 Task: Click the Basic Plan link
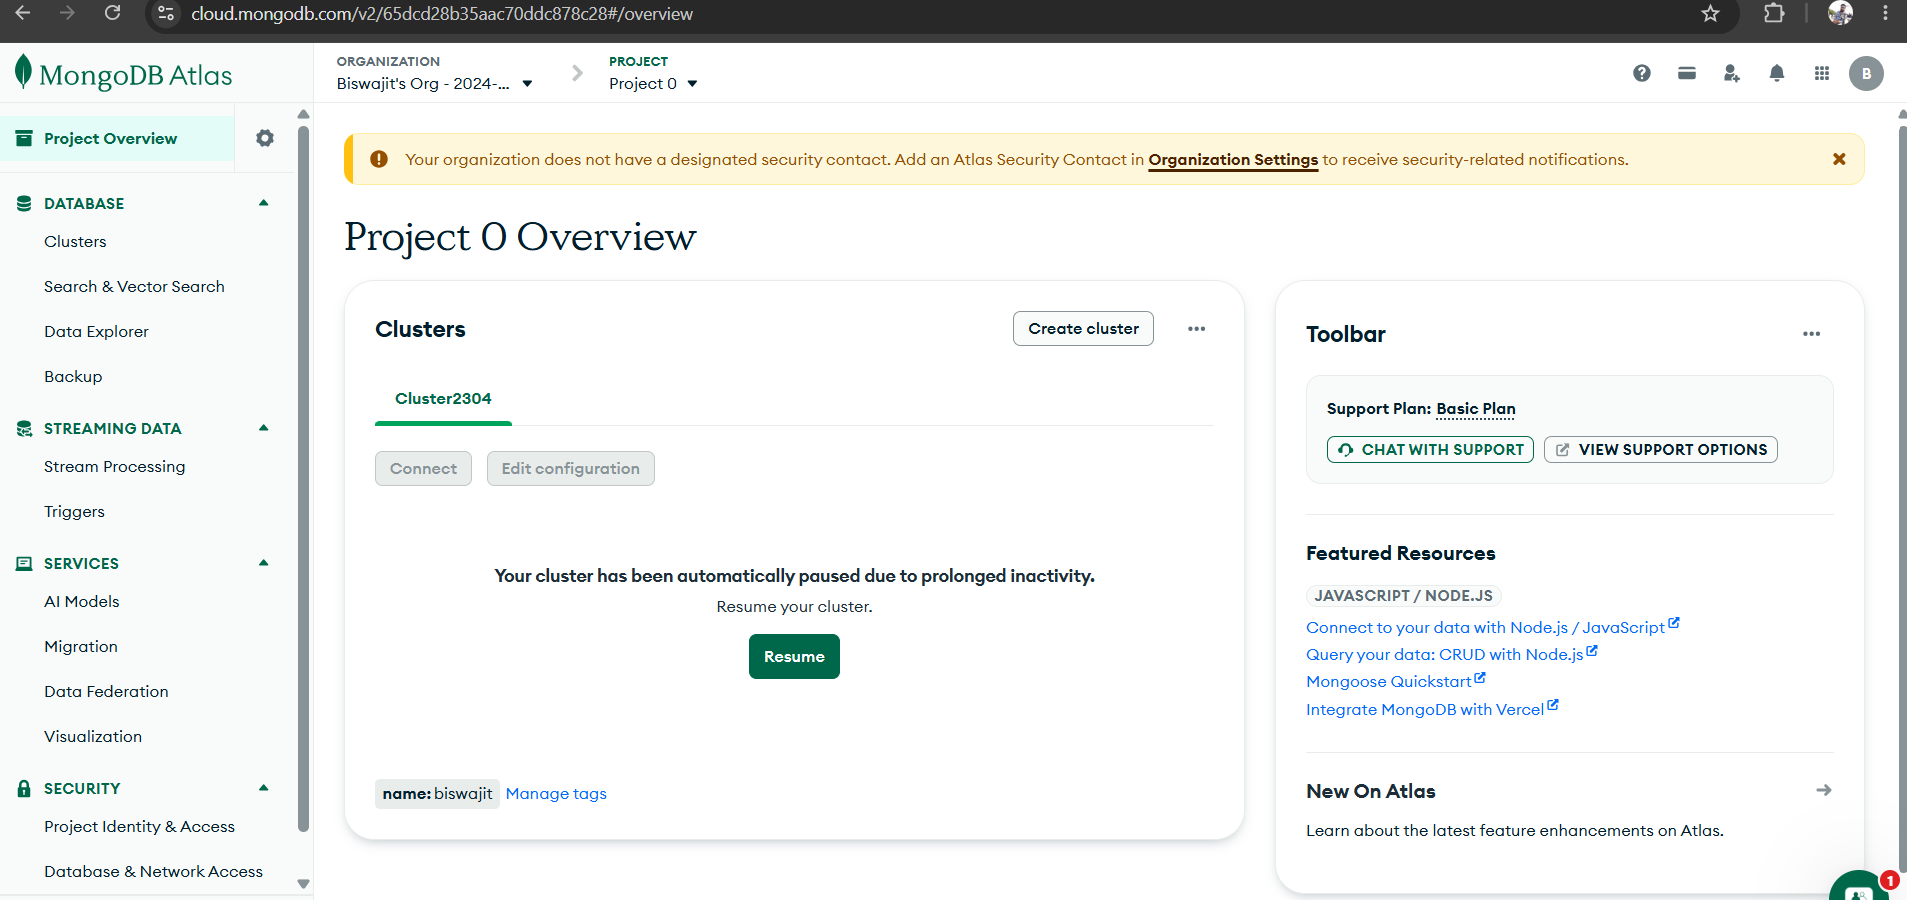(x=1476, y=409)
